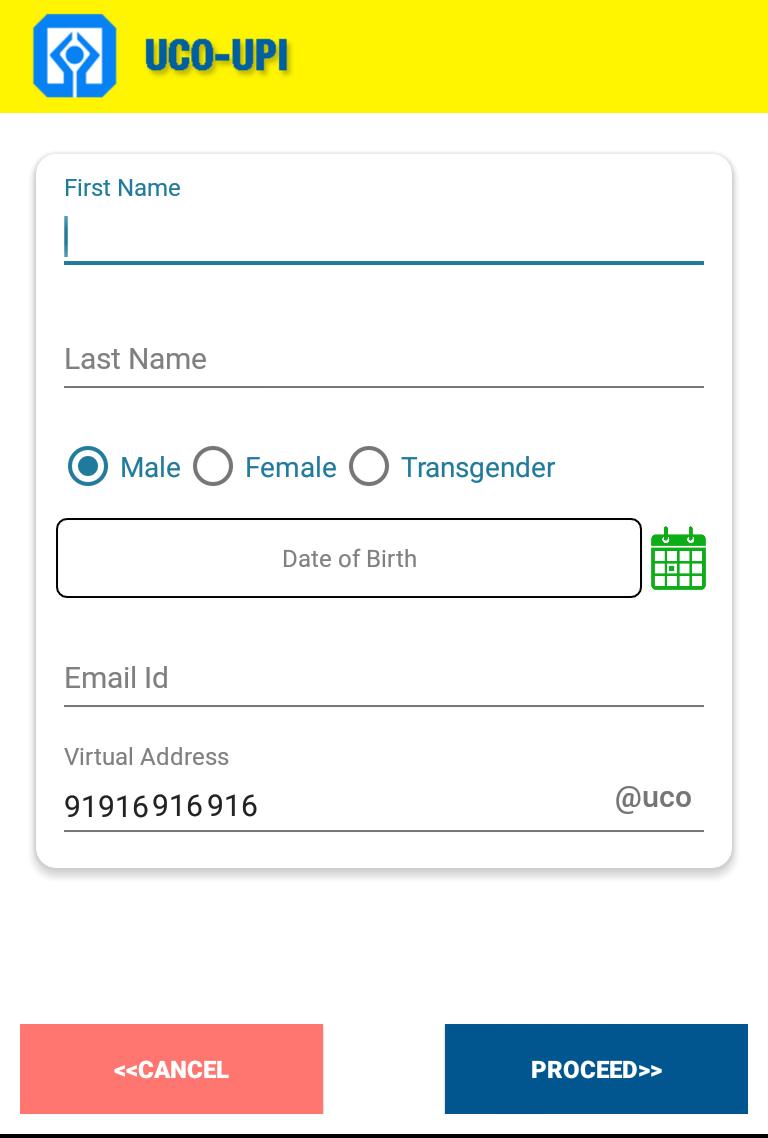Enter the Email Id field
768x1138 pixels.
pyautogui.click(x=383, y=678)
